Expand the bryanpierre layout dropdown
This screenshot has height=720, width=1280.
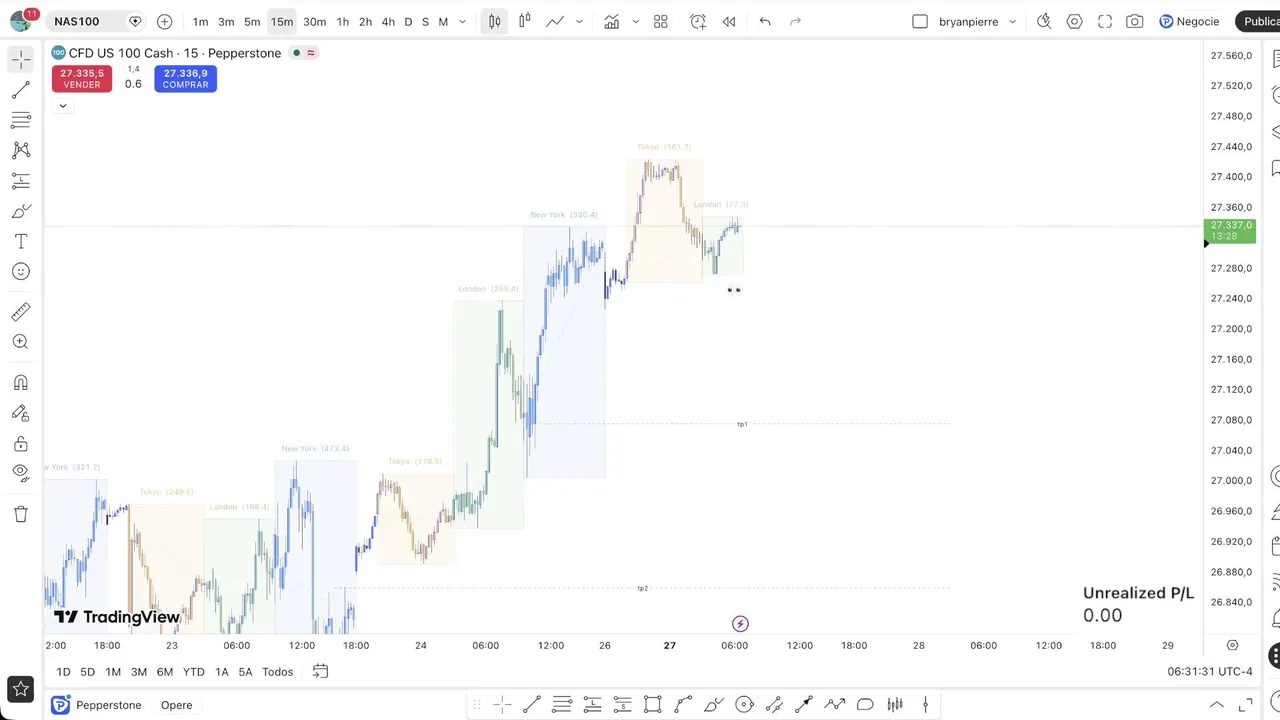click(1012, 21)
